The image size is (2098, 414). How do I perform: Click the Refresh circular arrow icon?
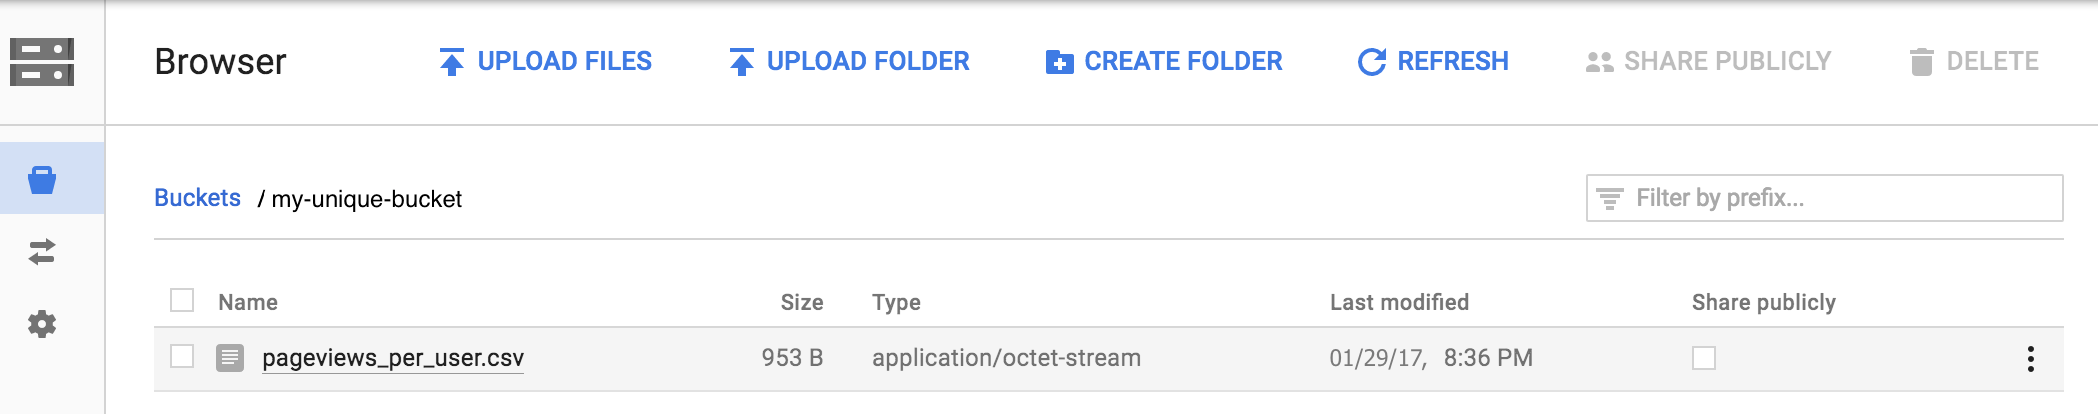tap(1372, 62)
